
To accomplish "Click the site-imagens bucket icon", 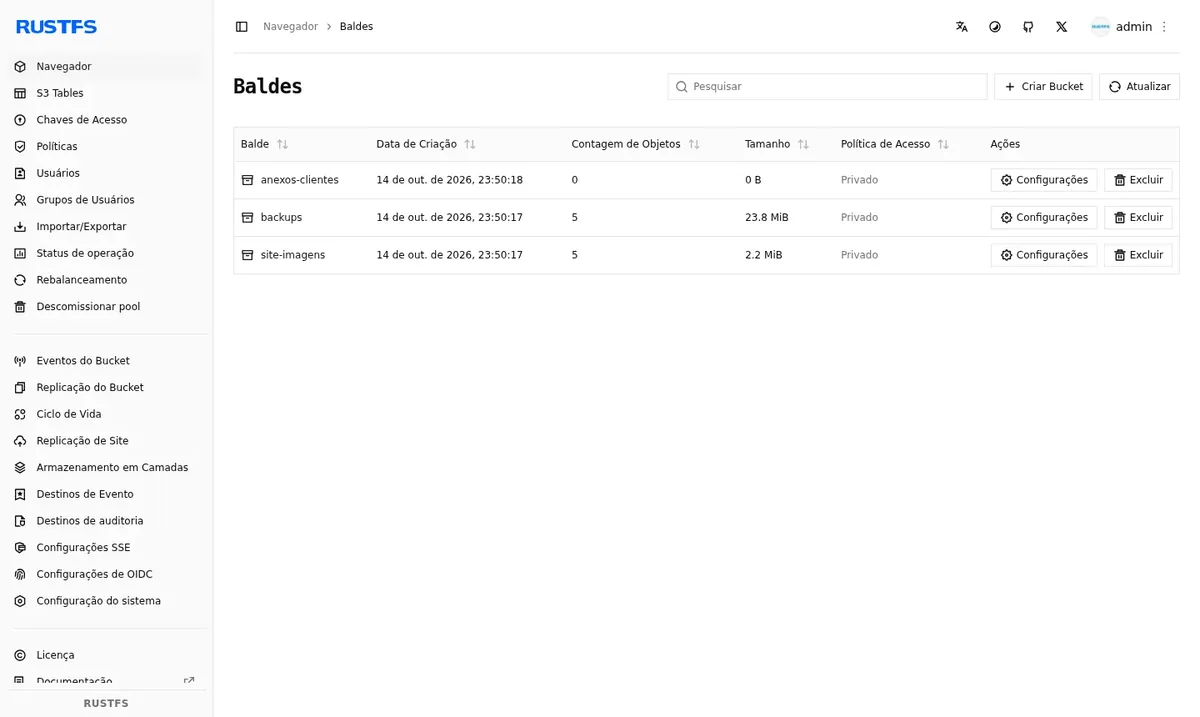I will click(x=247, y=255).
